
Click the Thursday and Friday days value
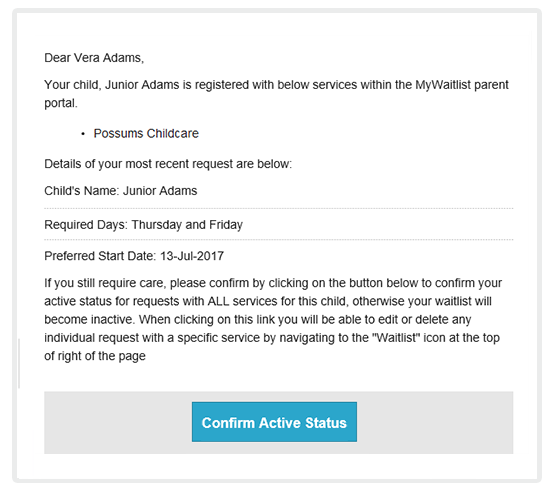tap(187, 225)
